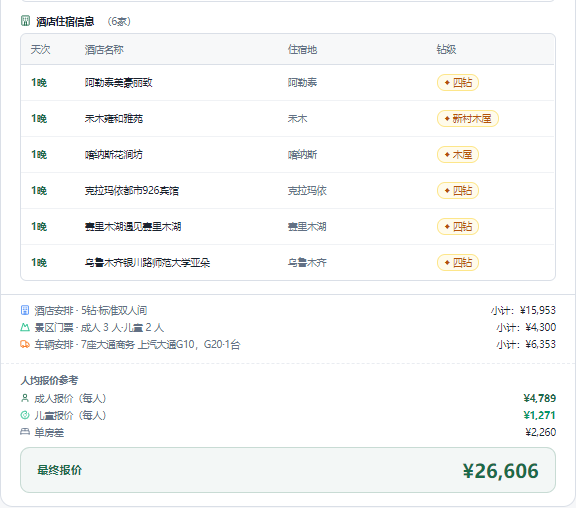Click the 钻级 column header
This screenshot has height=508, width=576.
pyautogui.click(x=446, y=49)
